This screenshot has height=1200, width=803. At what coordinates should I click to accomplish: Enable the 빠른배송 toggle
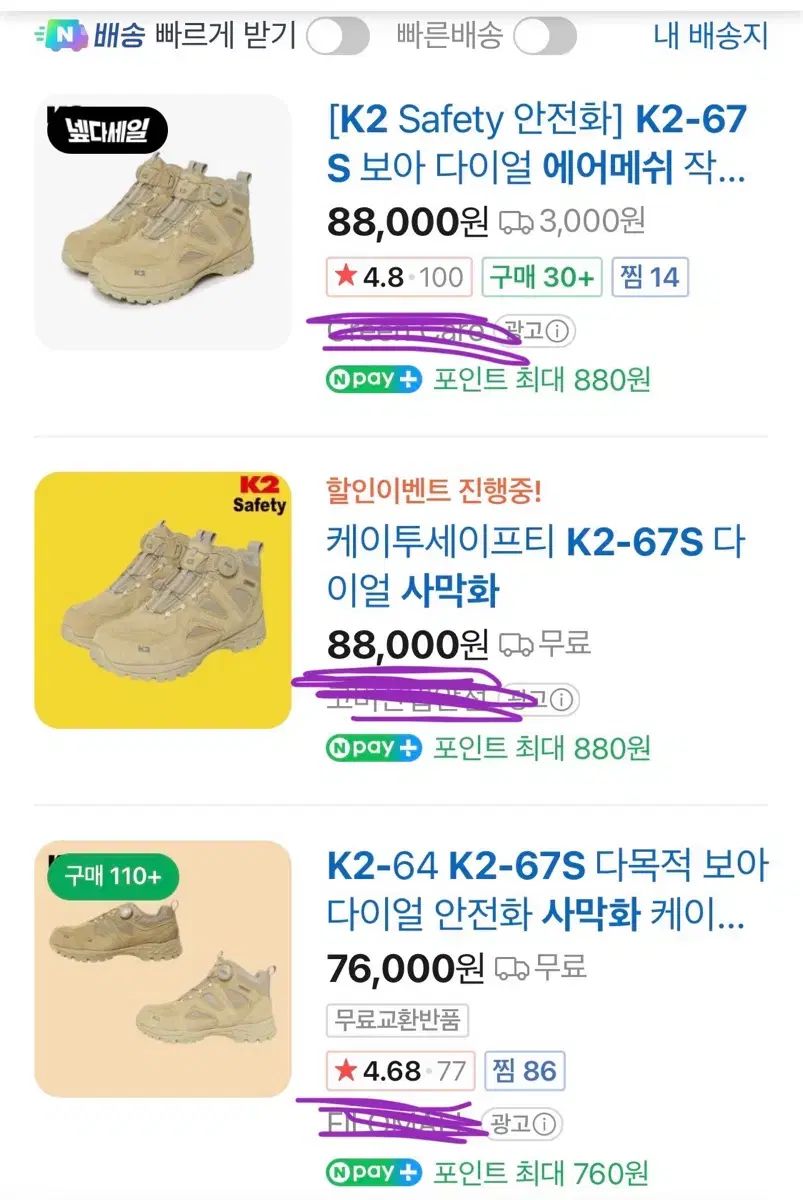[x=544, y=37]
